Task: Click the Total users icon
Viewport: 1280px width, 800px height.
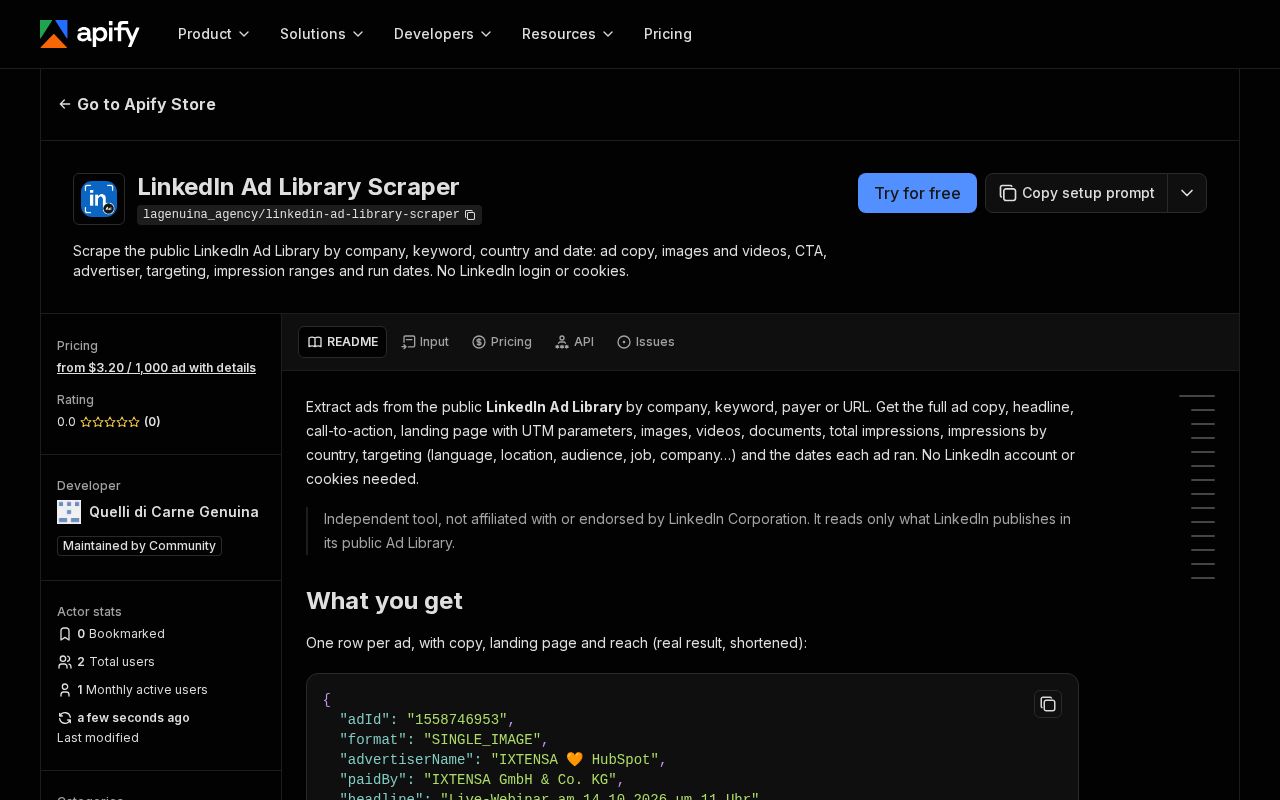Action: pyautogui.click(x=65, y=662)
